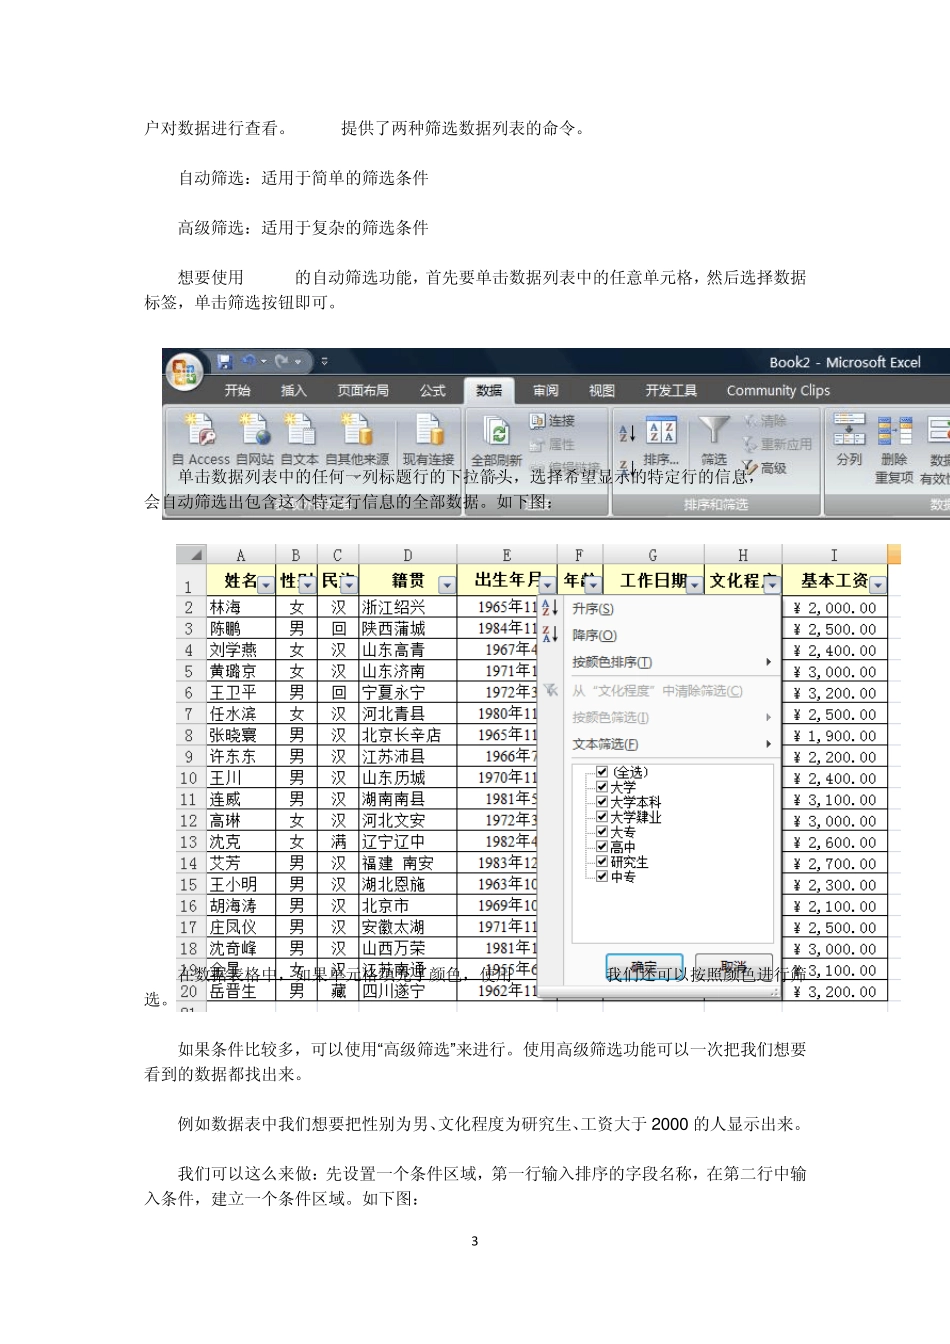Click the select-all corner of the worksheet
This screenshot has height=1344, width=950.
192,555
